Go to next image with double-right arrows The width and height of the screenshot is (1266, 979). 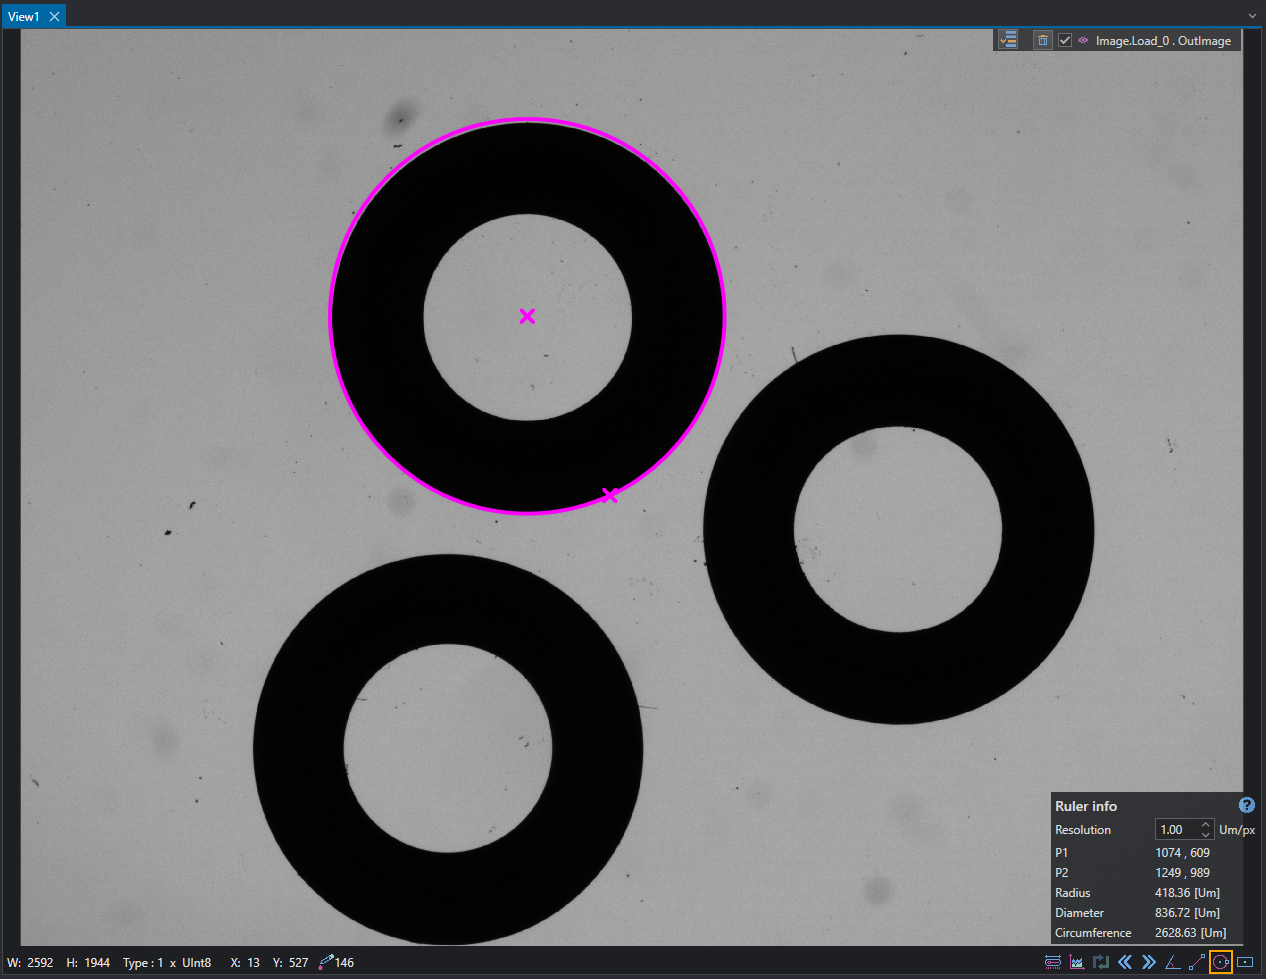(1149, 962)
